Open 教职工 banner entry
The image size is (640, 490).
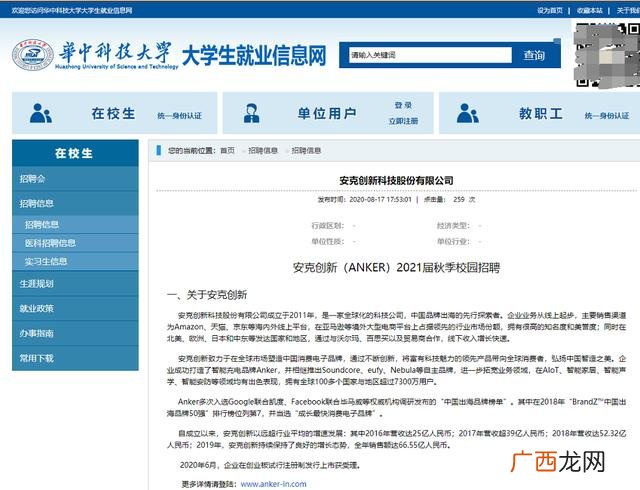click(x=541, y=113)
